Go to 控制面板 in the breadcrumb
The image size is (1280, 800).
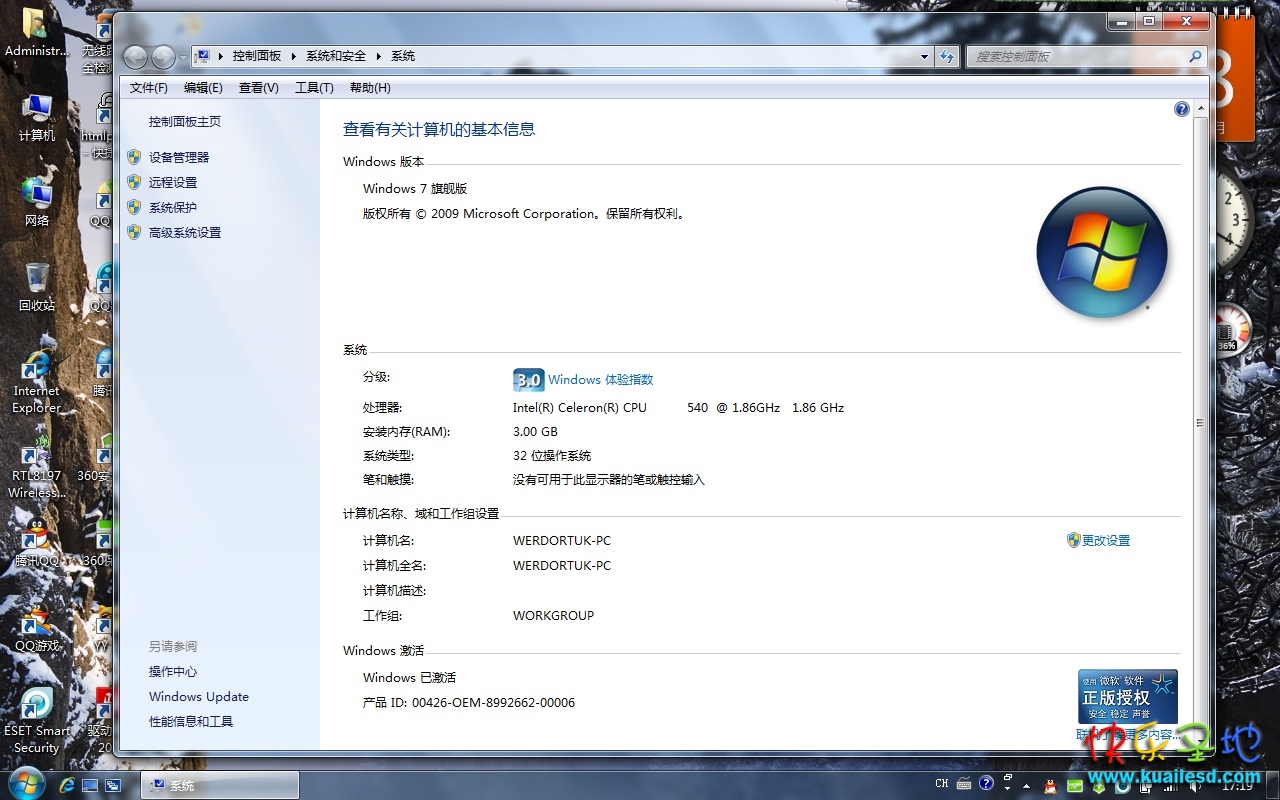[257, 57]
